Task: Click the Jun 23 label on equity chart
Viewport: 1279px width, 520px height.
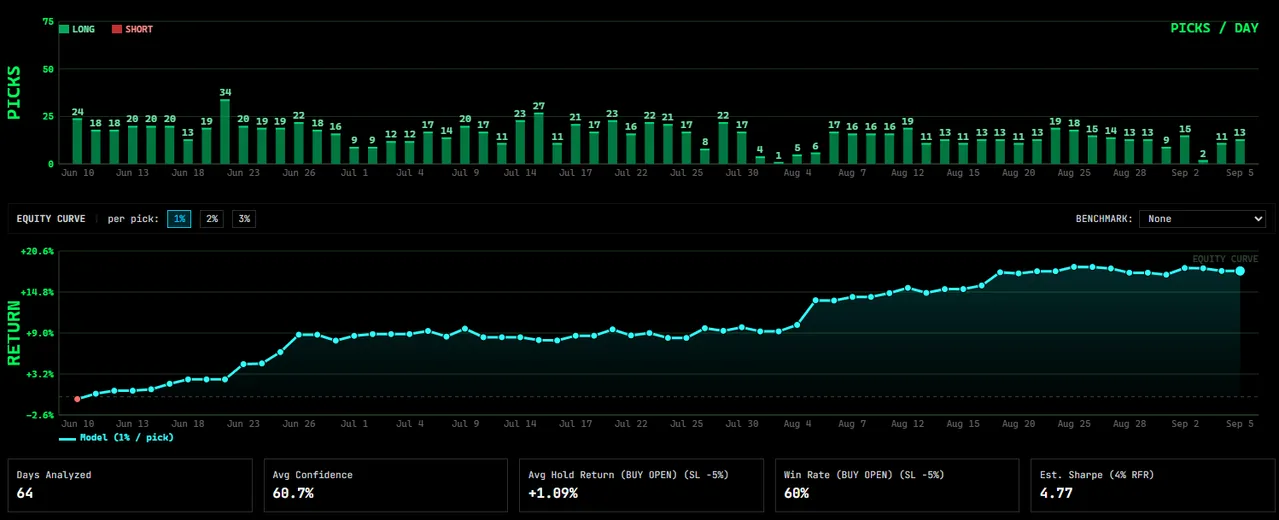Action: 243,424
